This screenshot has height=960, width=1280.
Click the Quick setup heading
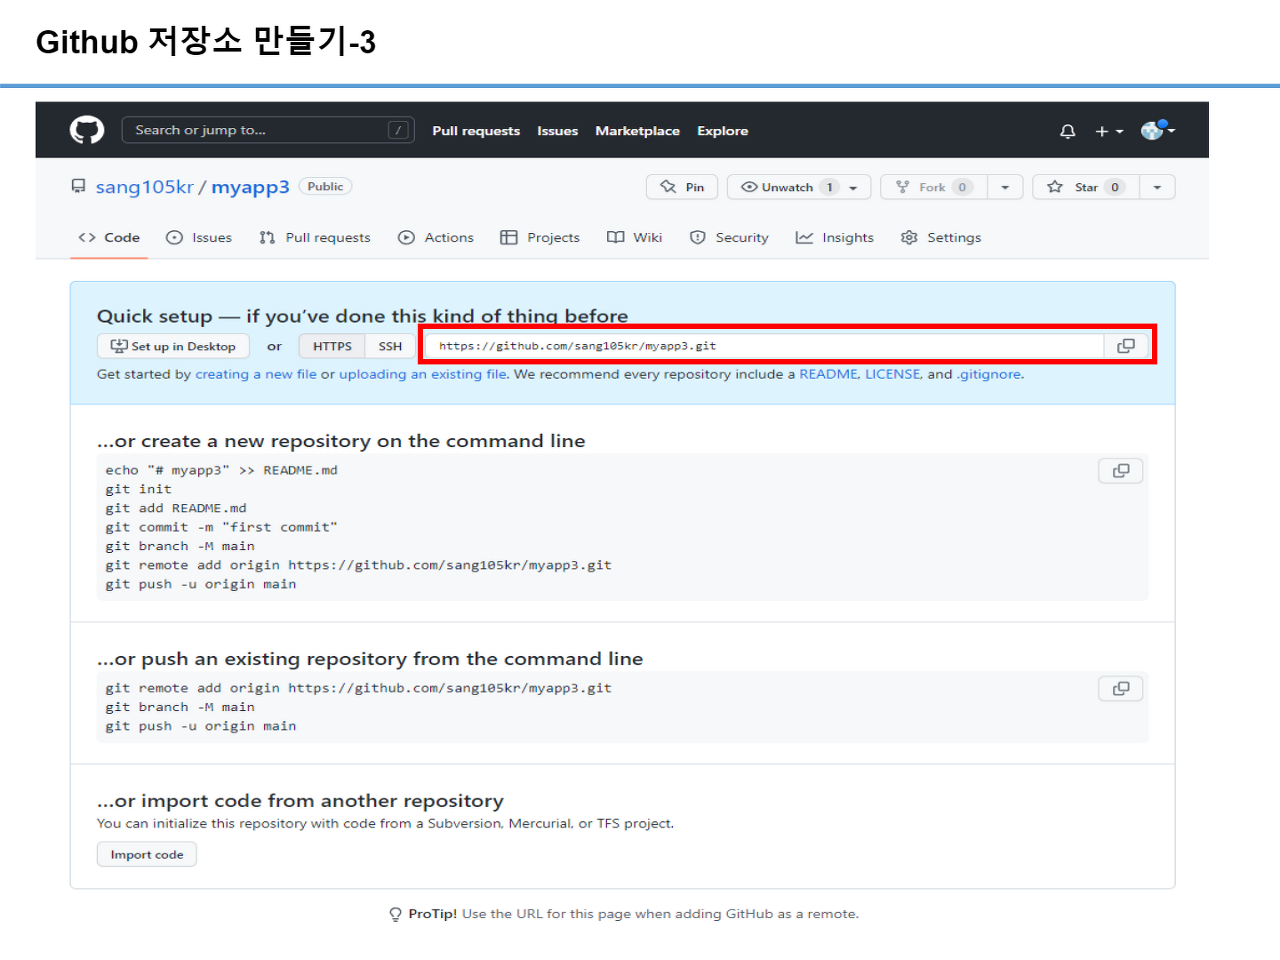362,316
